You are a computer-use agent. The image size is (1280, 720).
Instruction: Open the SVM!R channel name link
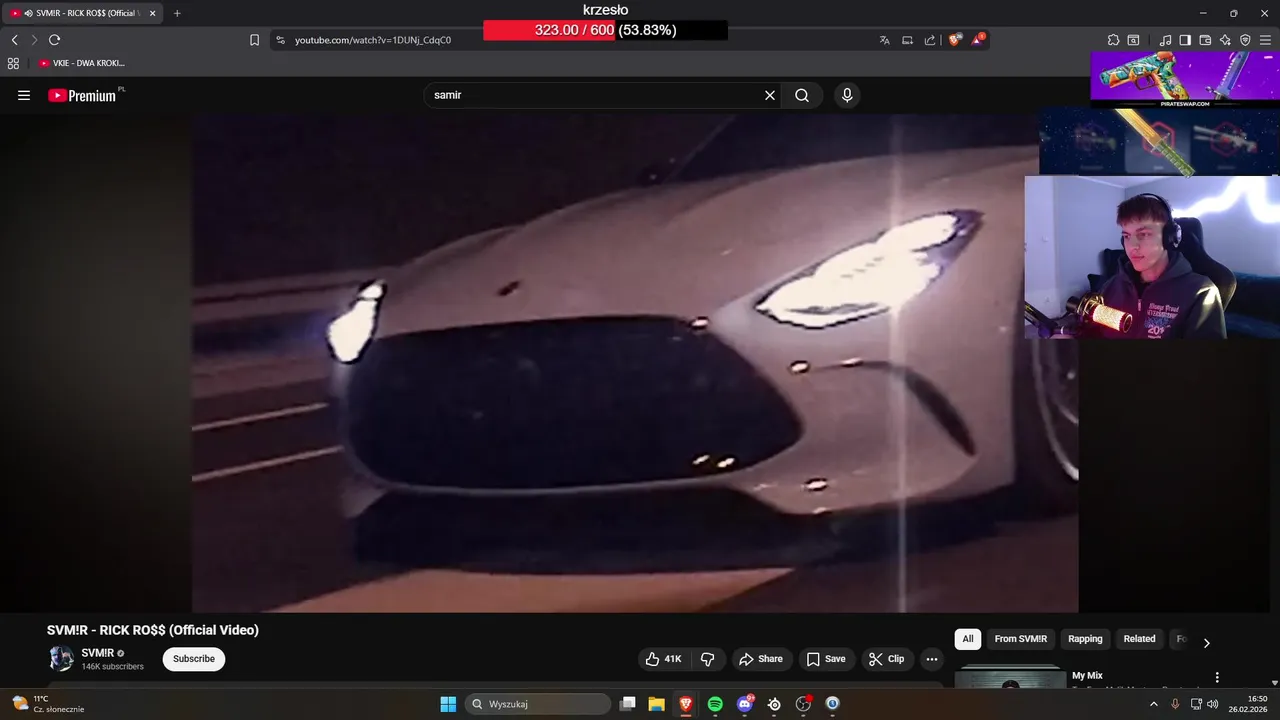98,653
